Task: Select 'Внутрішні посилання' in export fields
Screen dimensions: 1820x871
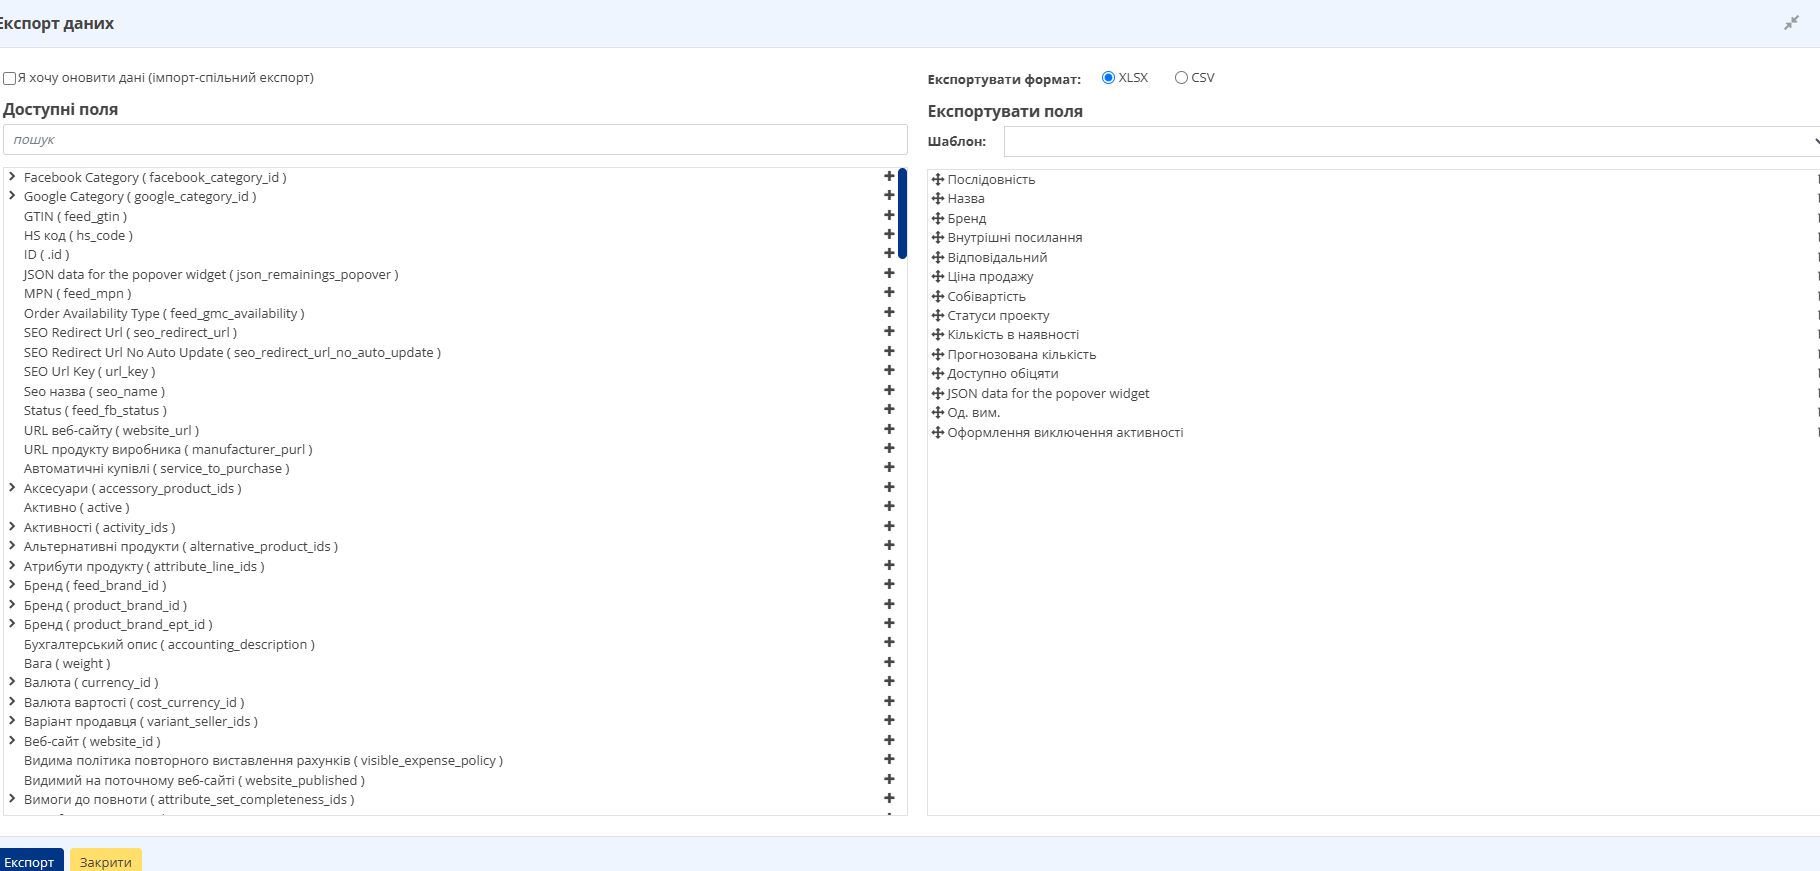Action: tap(1015, 238)
